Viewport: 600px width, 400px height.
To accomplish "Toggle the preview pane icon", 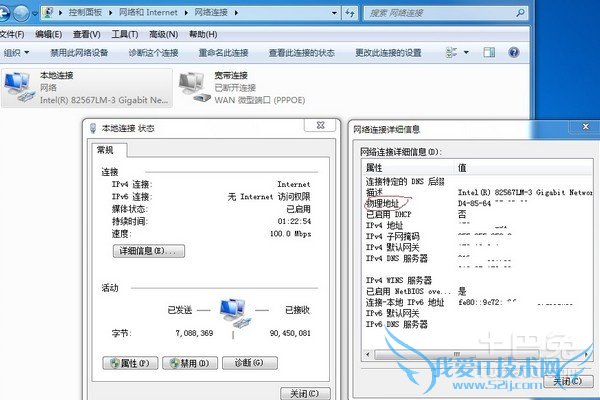I will coord(489,52).
